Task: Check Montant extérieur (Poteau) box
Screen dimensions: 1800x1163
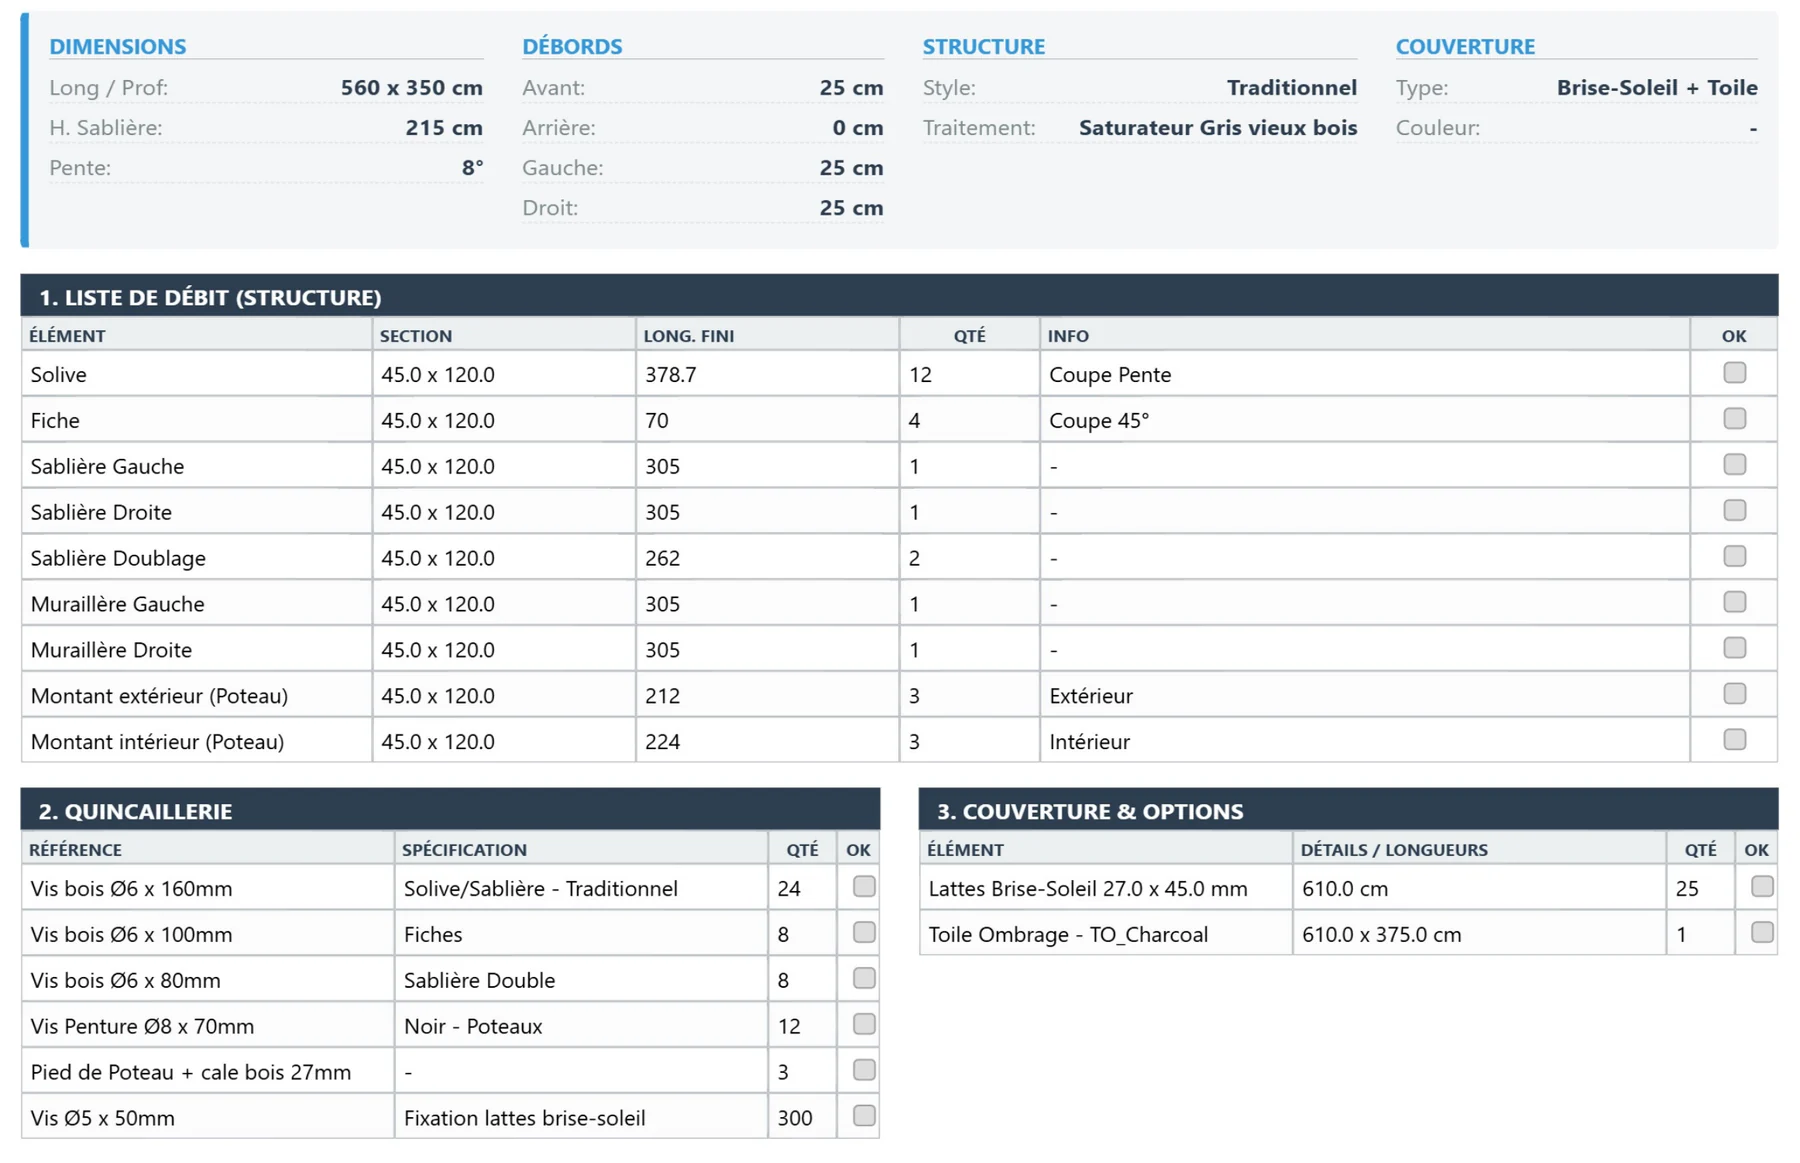Action: pyautogui.click(x=1734, y=695)
